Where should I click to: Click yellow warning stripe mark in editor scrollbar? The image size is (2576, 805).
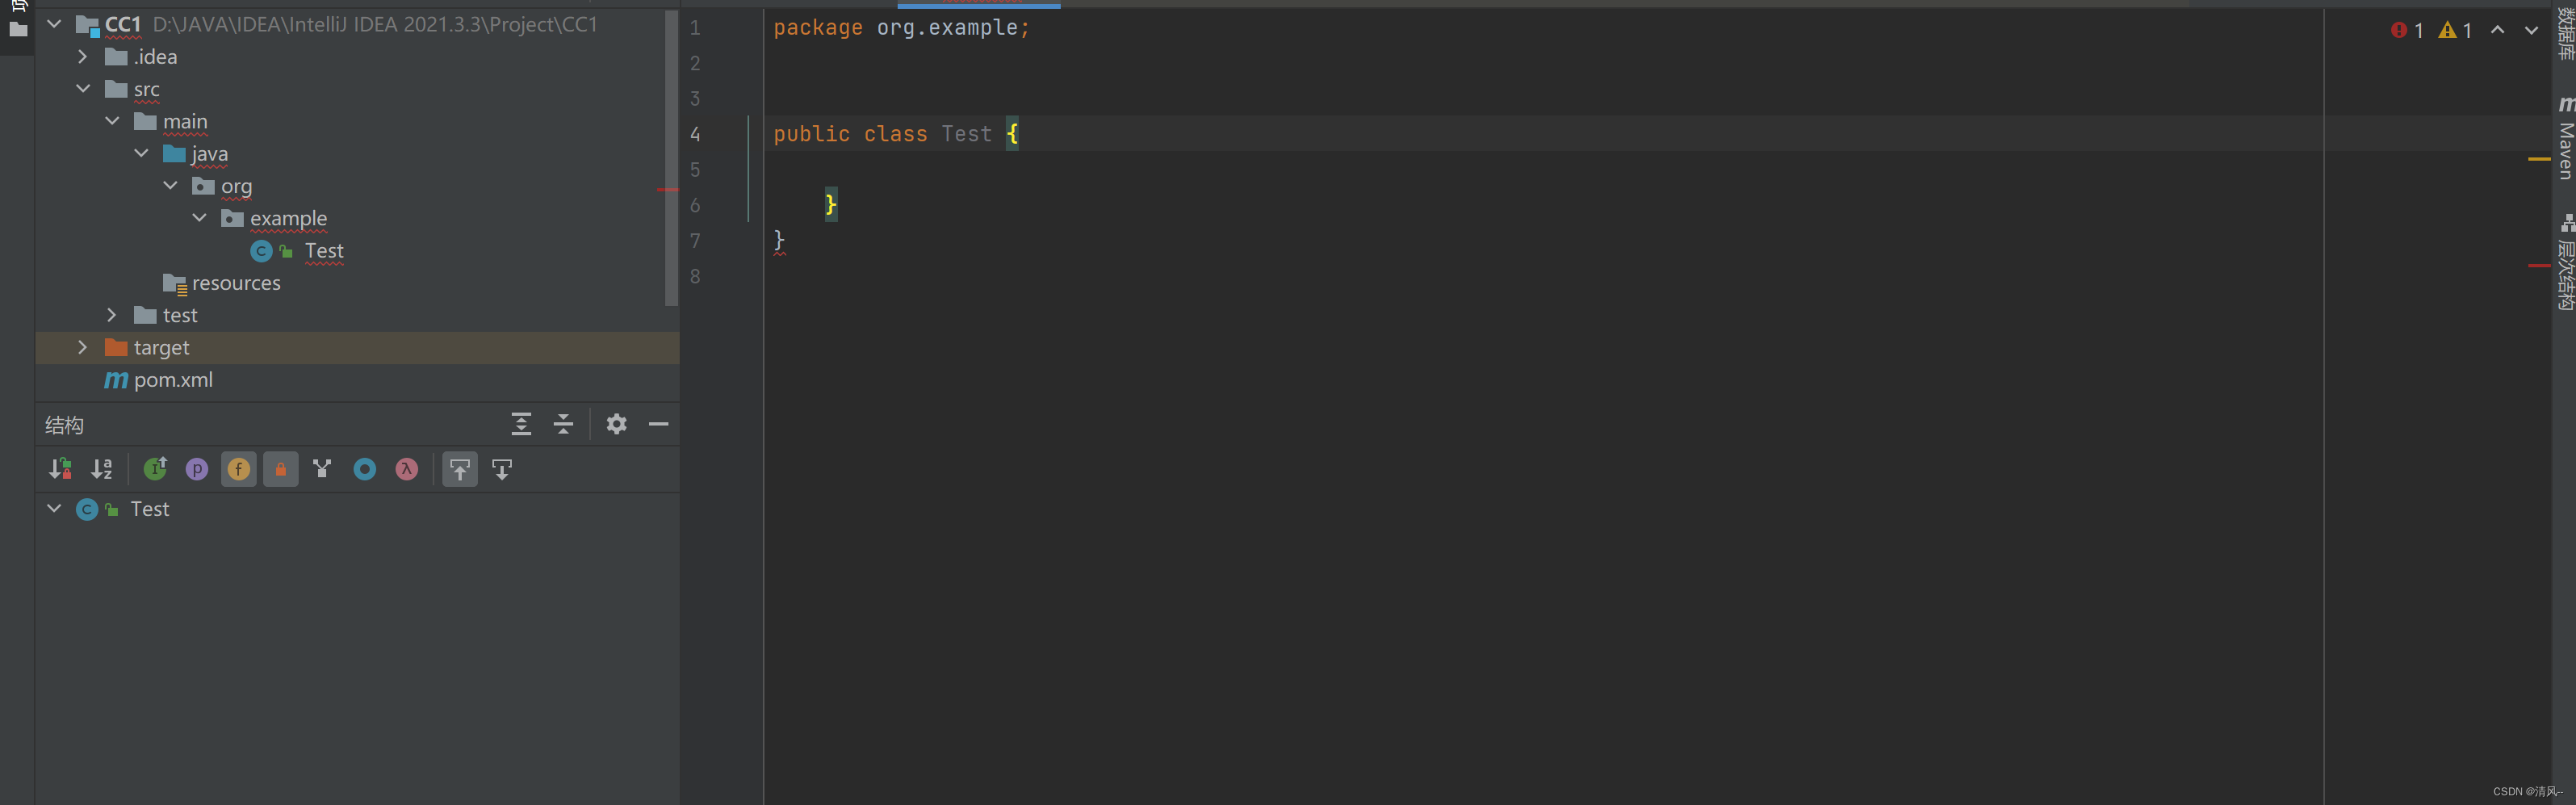(2538, 158)
